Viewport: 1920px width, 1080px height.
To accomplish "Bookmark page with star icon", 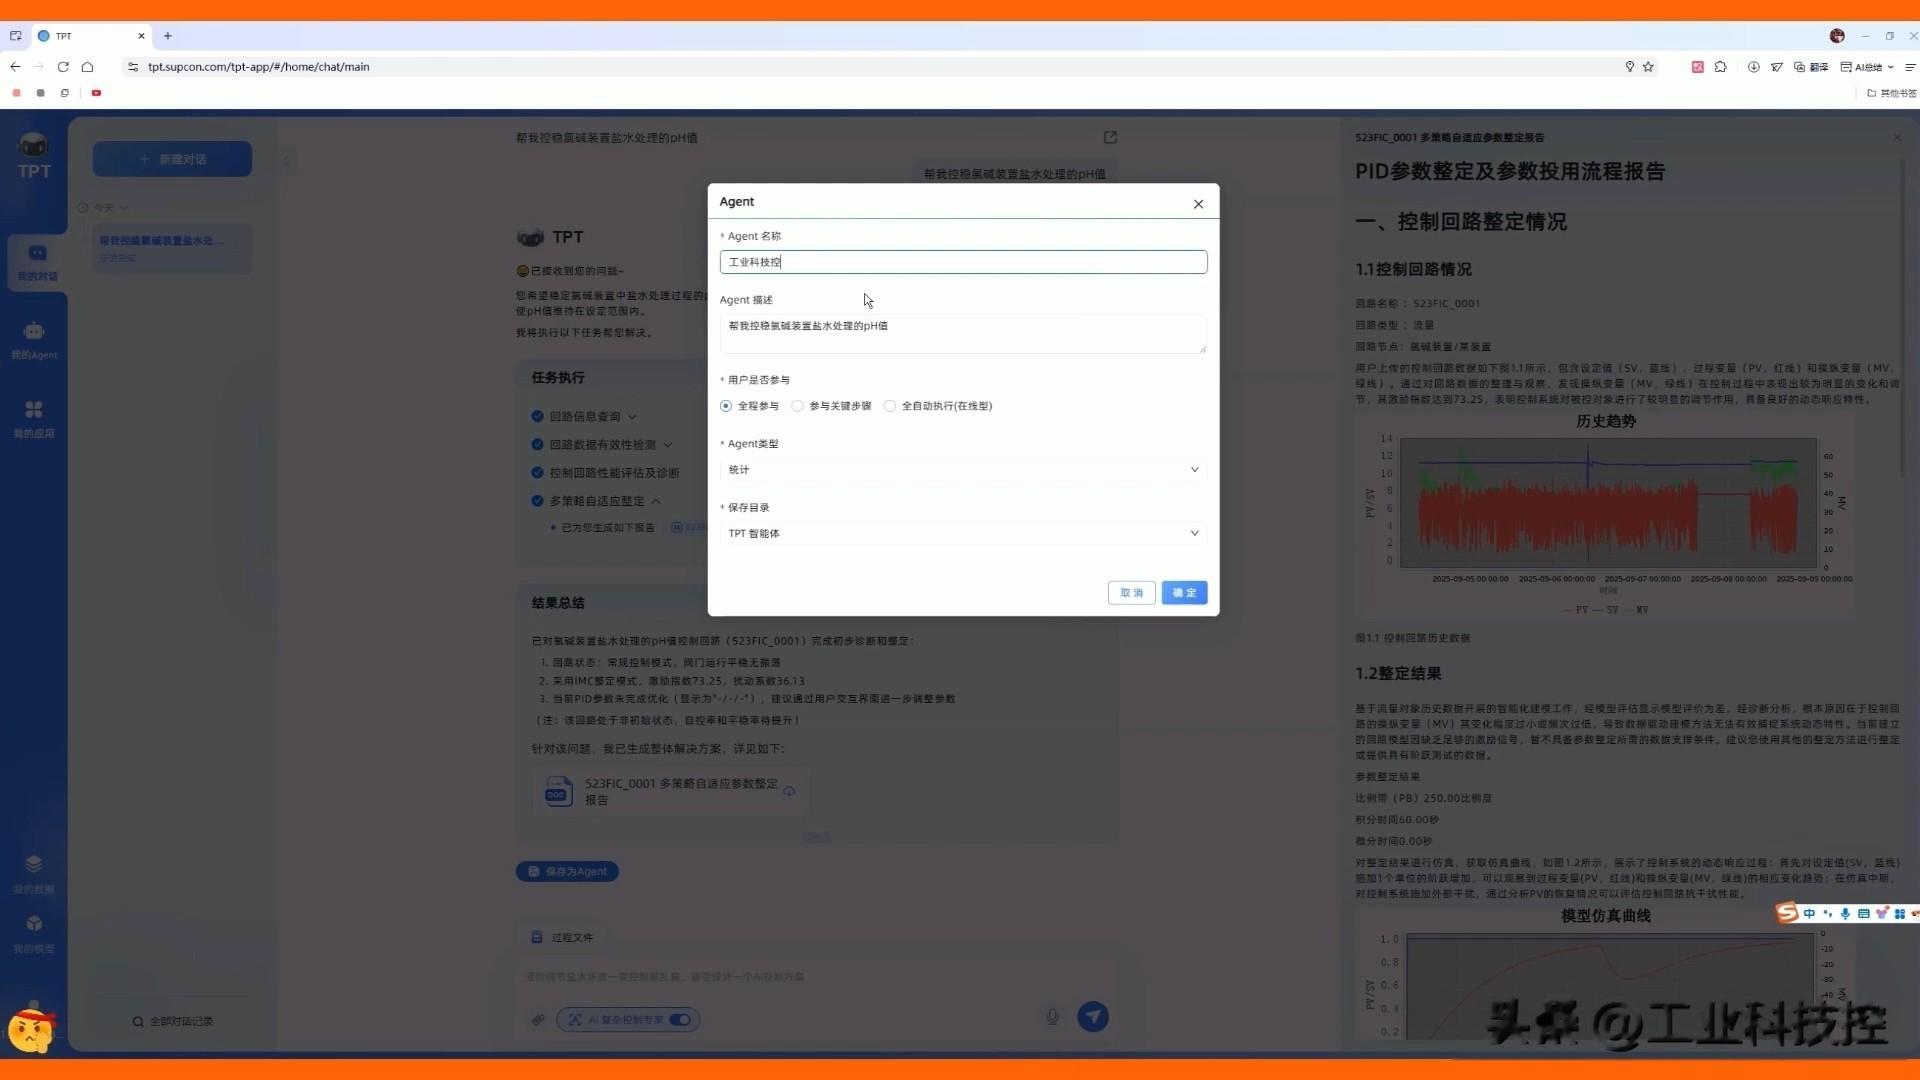I will [1648, 67].
